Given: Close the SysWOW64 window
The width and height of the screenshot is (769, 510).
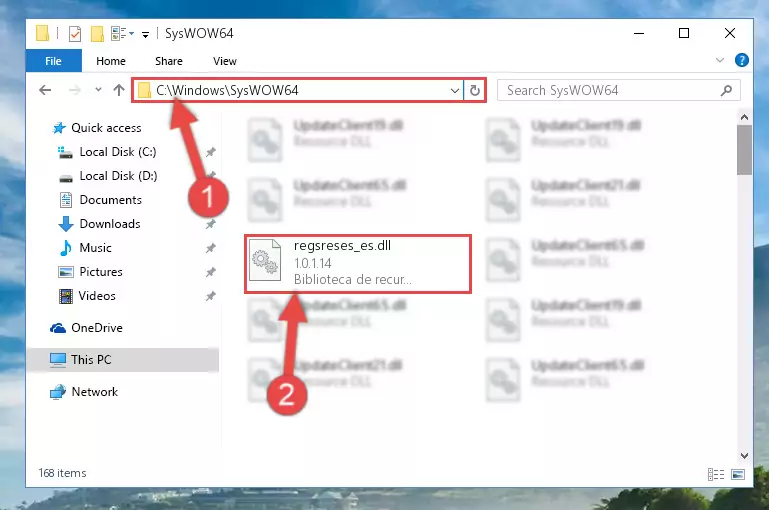Looking at the screenshot, I should pos(730,33).
